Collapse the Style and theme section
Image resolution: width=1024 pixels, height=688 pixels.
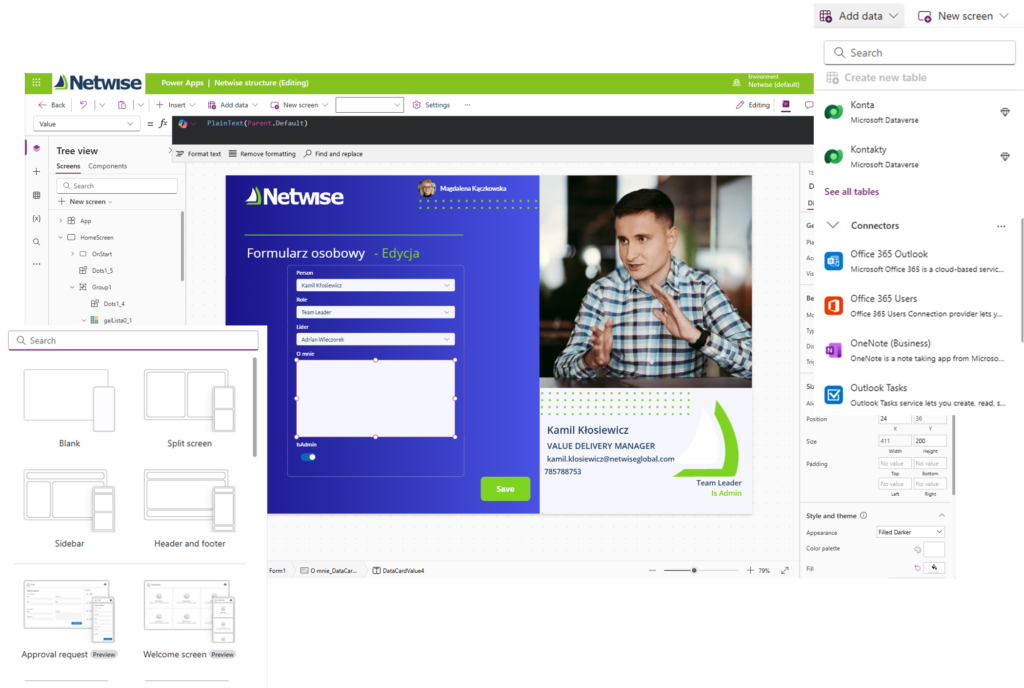[942, 516]
